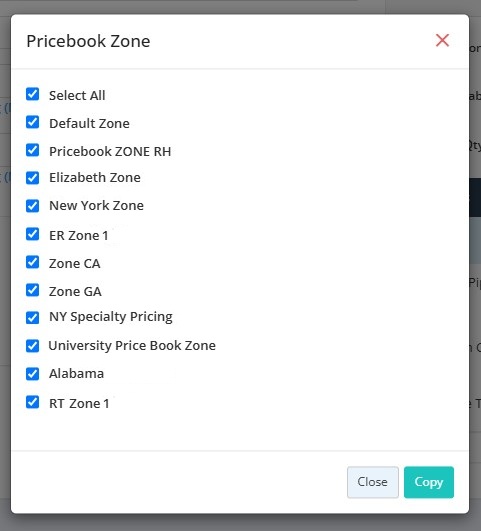
Task: Toggle the Zone CA checkbox
Action: [x=33, y=262]
